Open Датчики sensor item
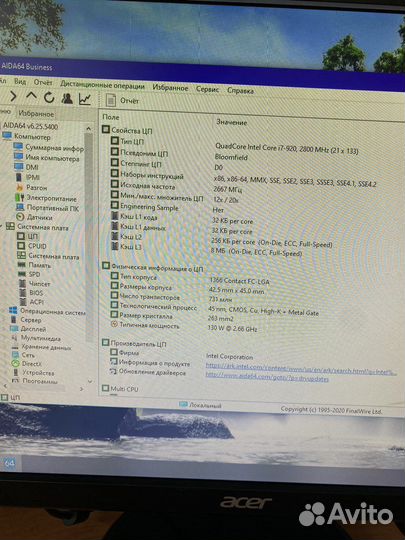405x540 pixels. coord(39,217)
